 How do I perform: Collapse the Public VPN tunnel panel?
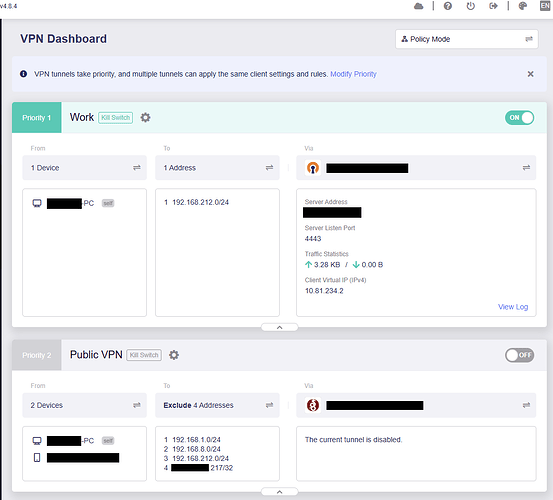pyautogui.click(x=279, y=492)
